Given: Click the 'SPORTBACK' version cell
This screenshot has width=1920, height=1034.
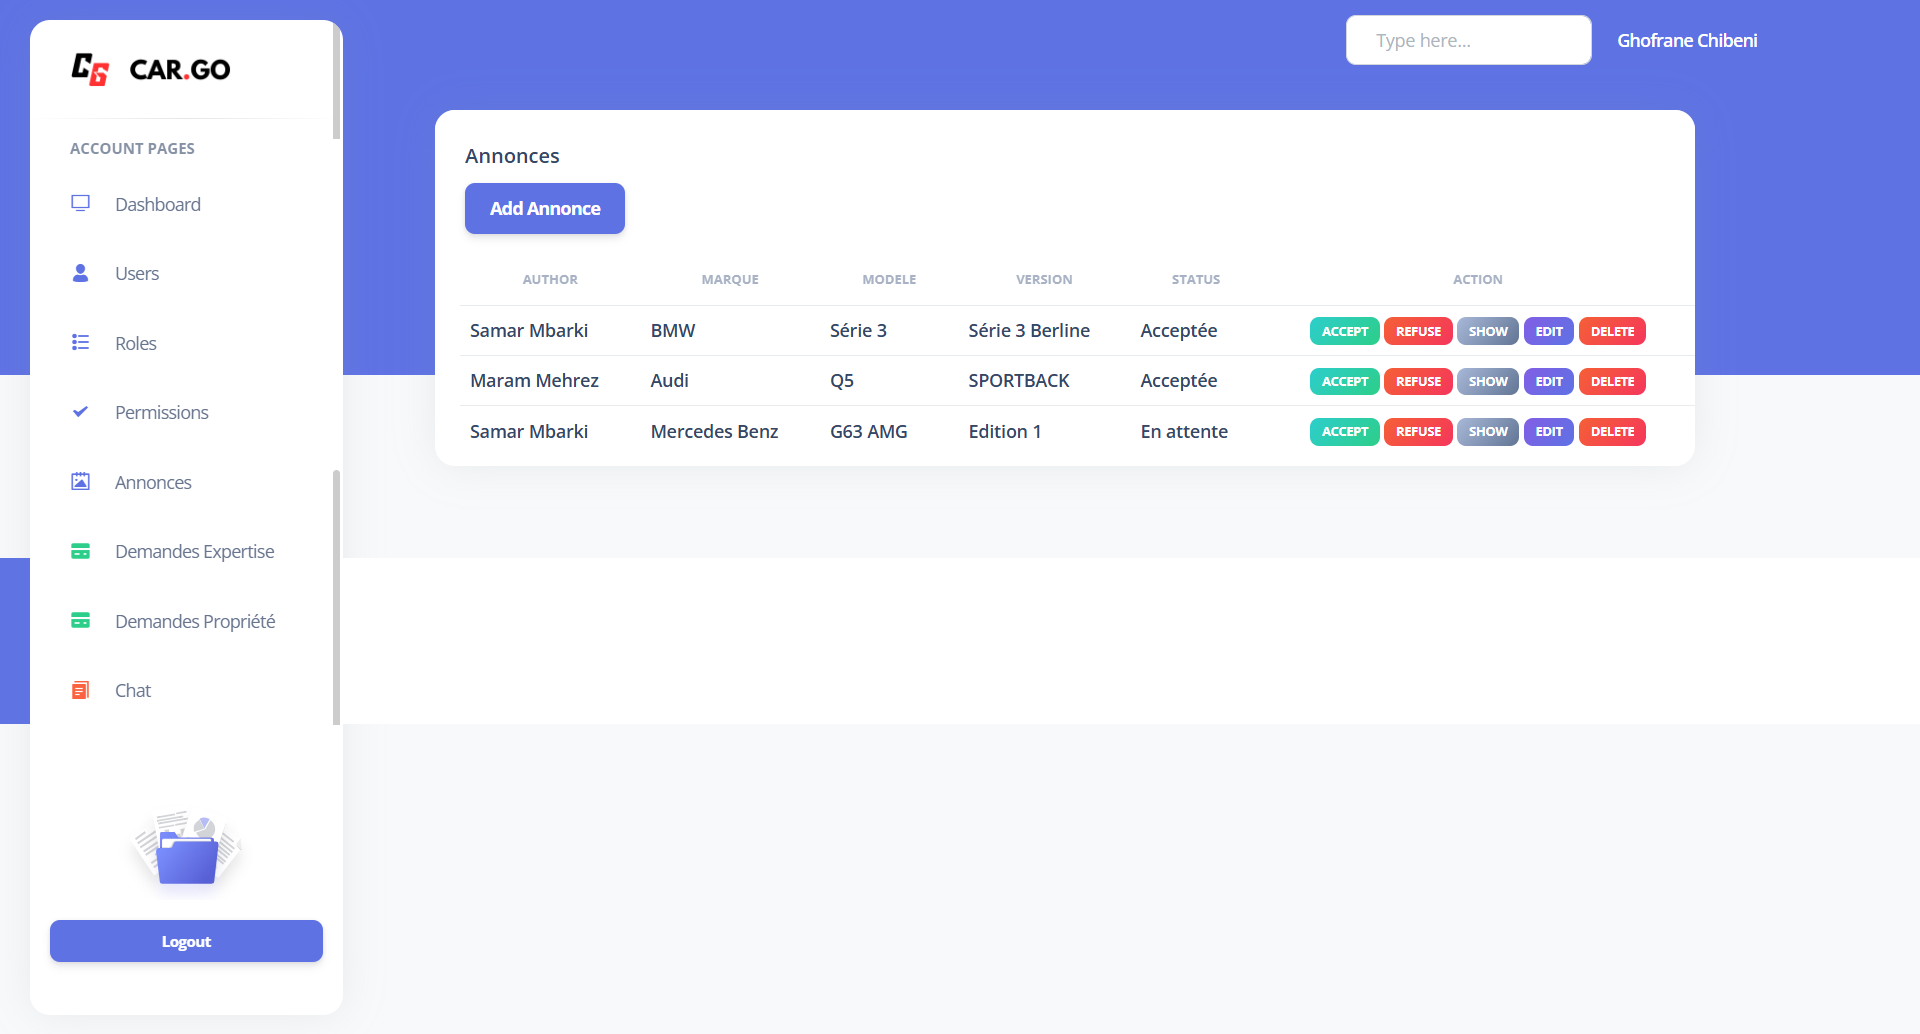Looking at the screenshot, I should coord(1019,380).
